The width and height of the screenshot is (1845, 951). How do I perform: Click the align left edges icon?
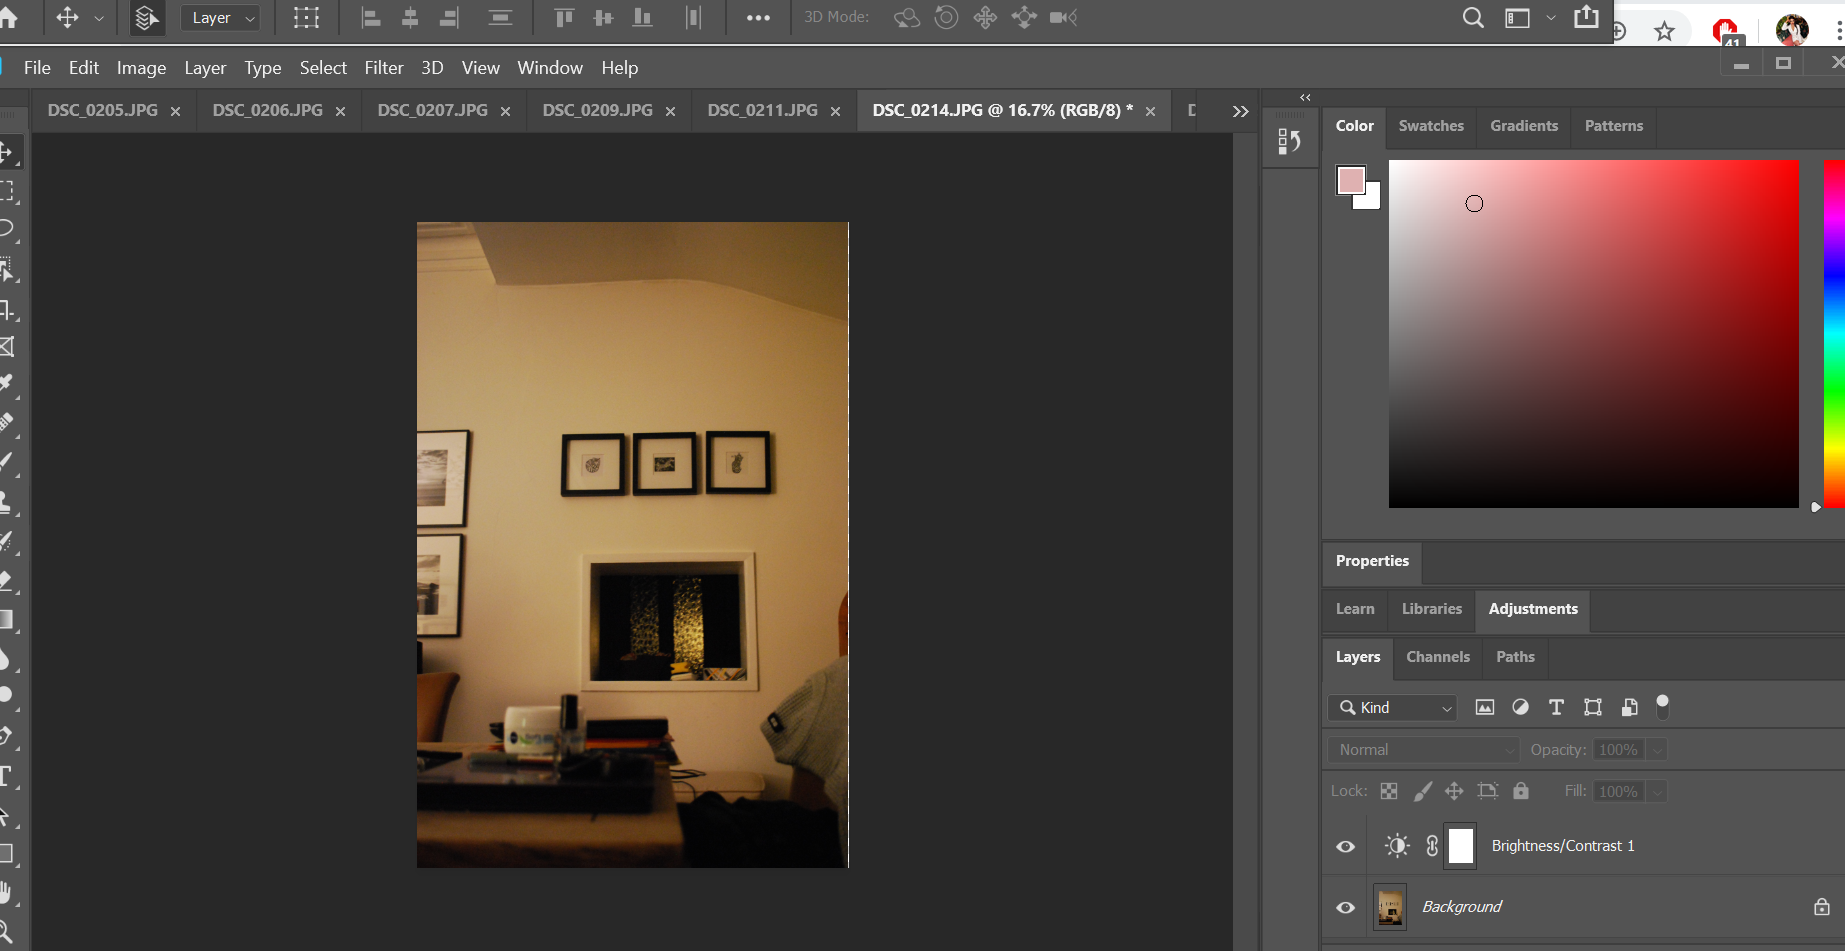point(371,18)
